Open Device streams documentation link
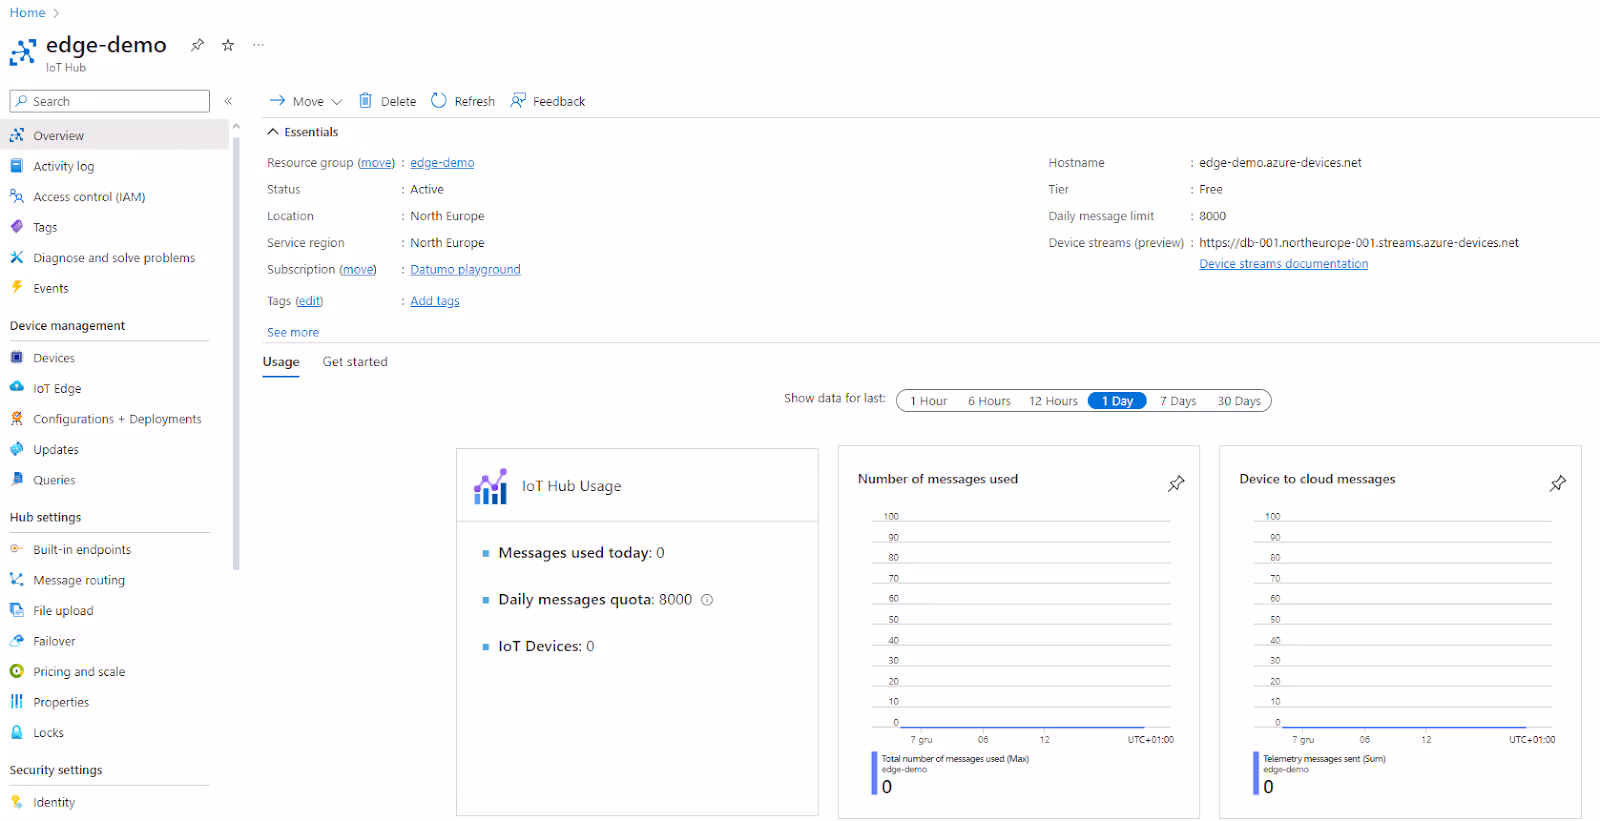Image resolution: width=1600 pixels, height=821 pixels. pyautogui.click(x=1284, y=264)
